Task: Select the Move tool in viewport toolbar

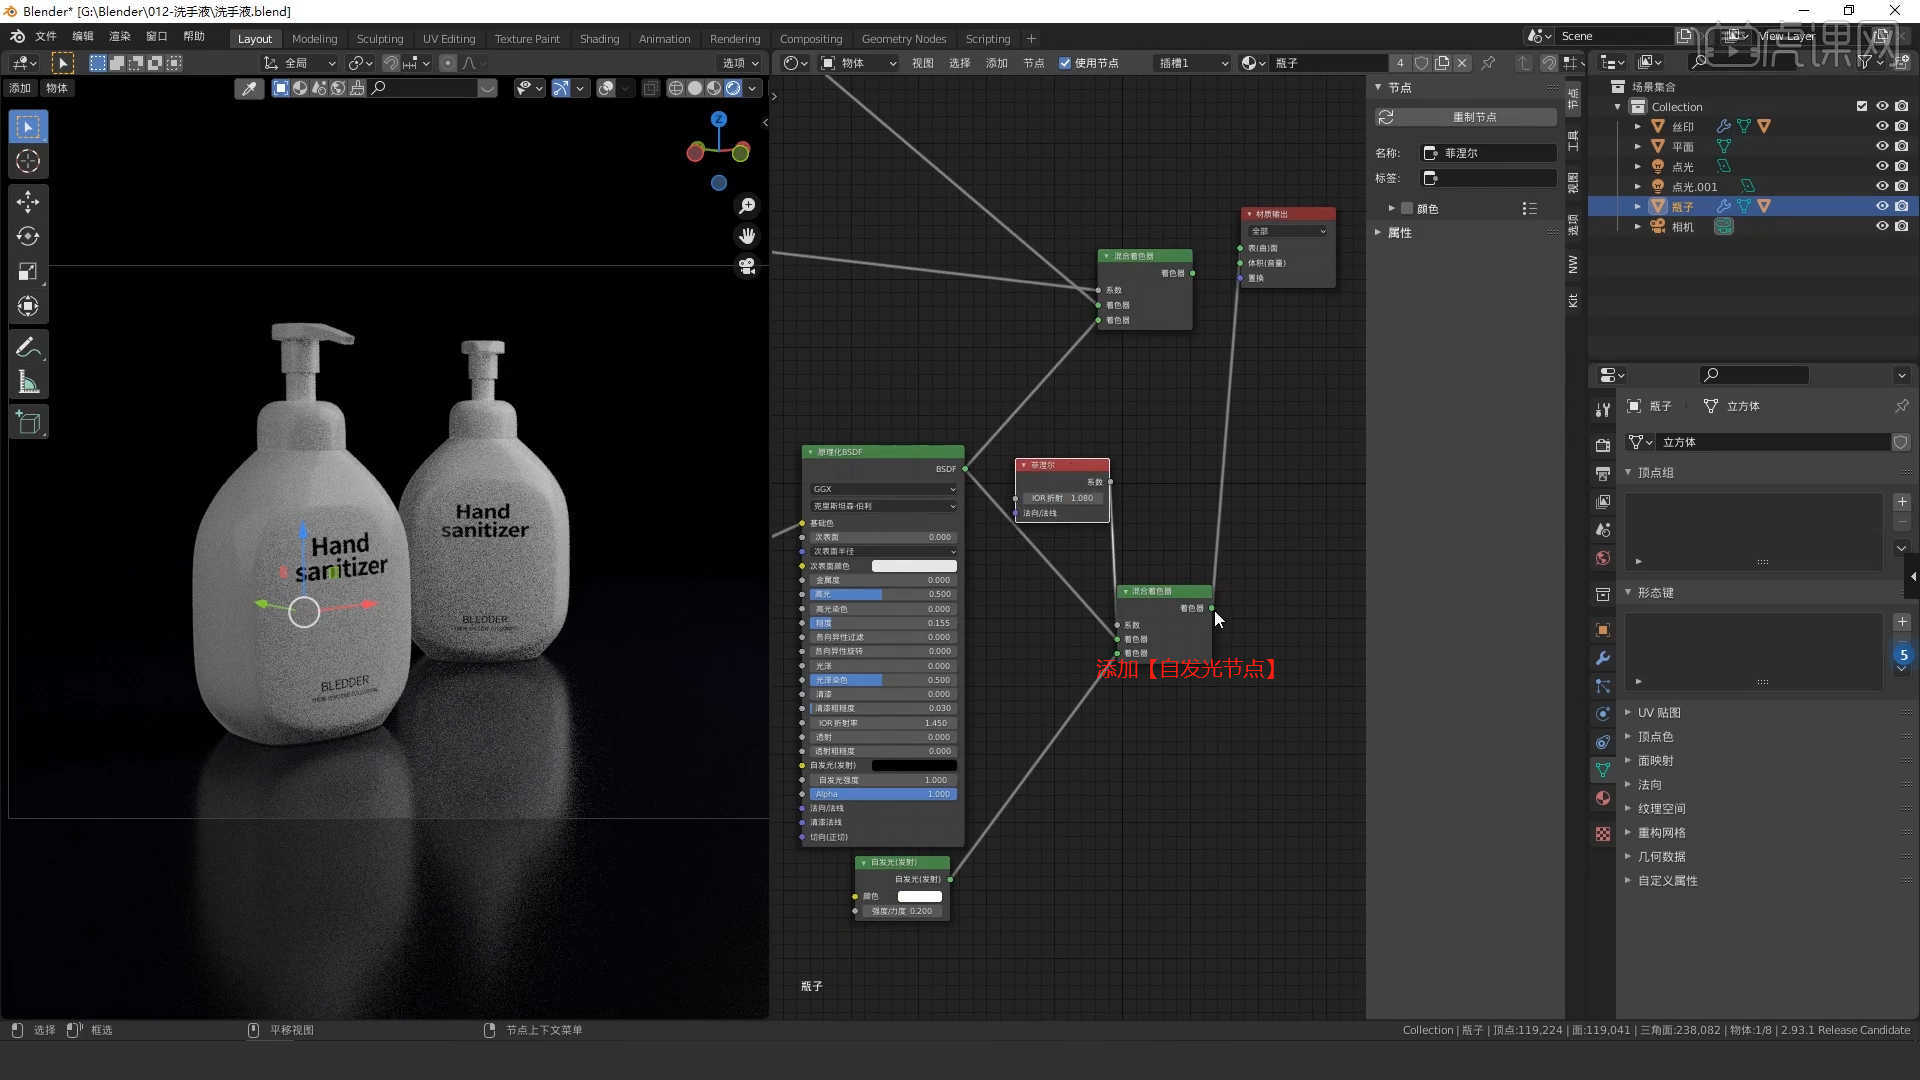Action: (28, 202)
